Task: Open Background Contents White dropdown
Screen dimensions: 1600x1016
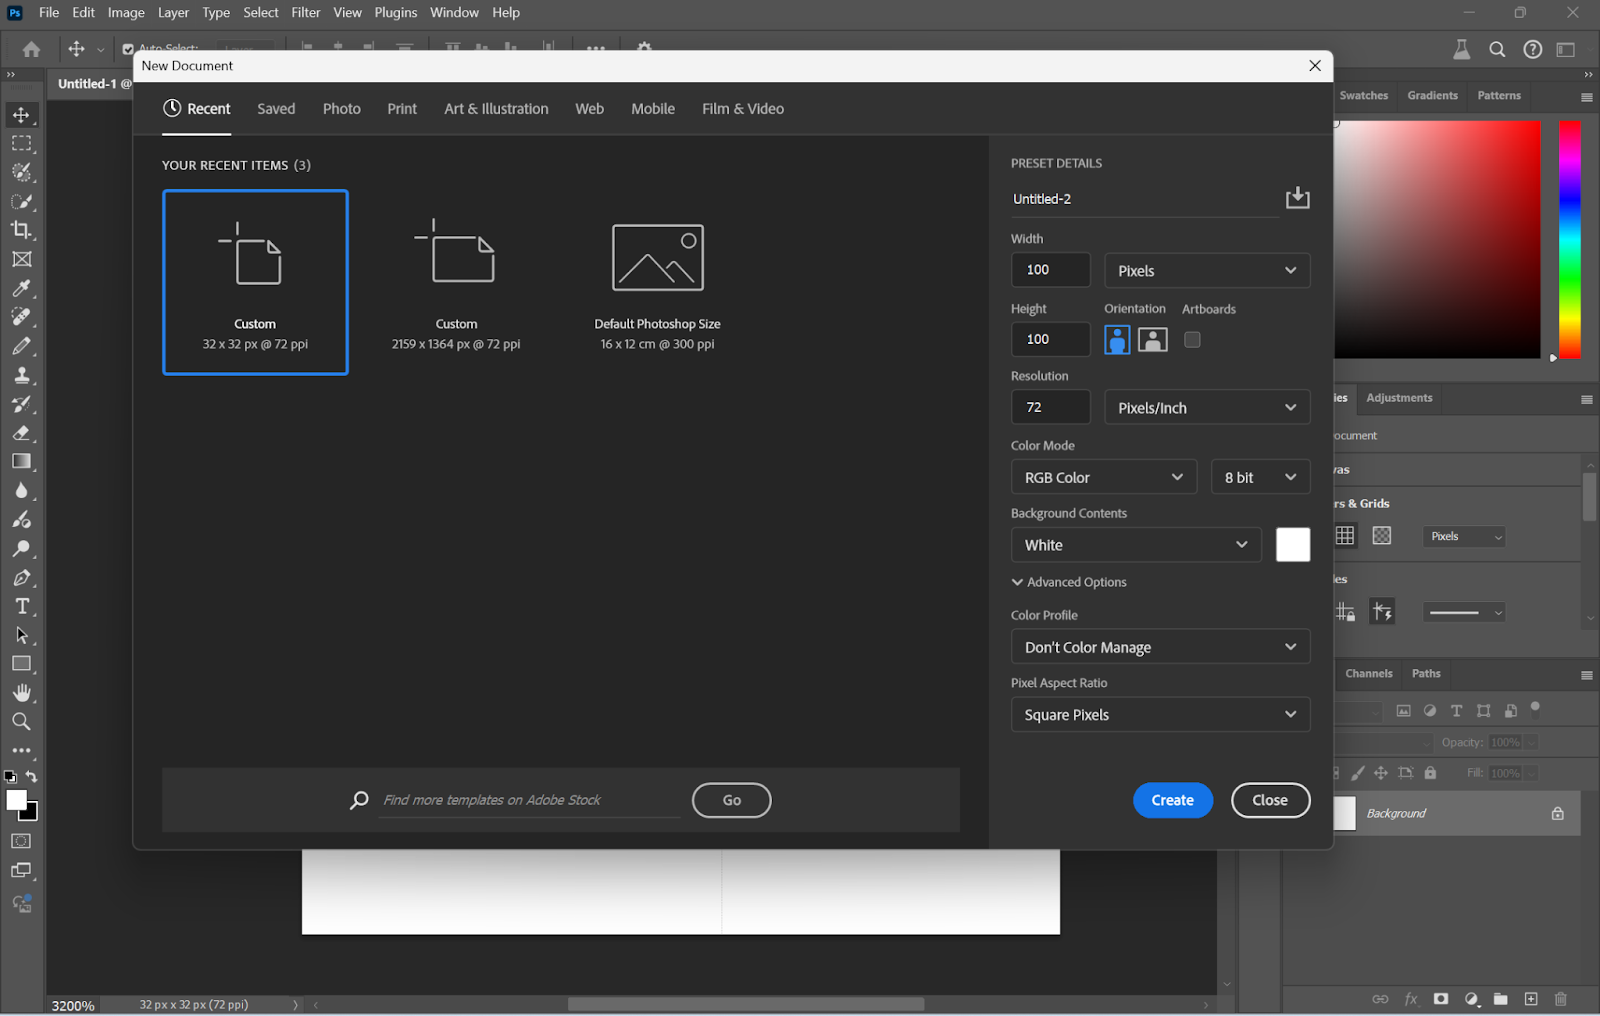Action: click(x=1135, y=545)
